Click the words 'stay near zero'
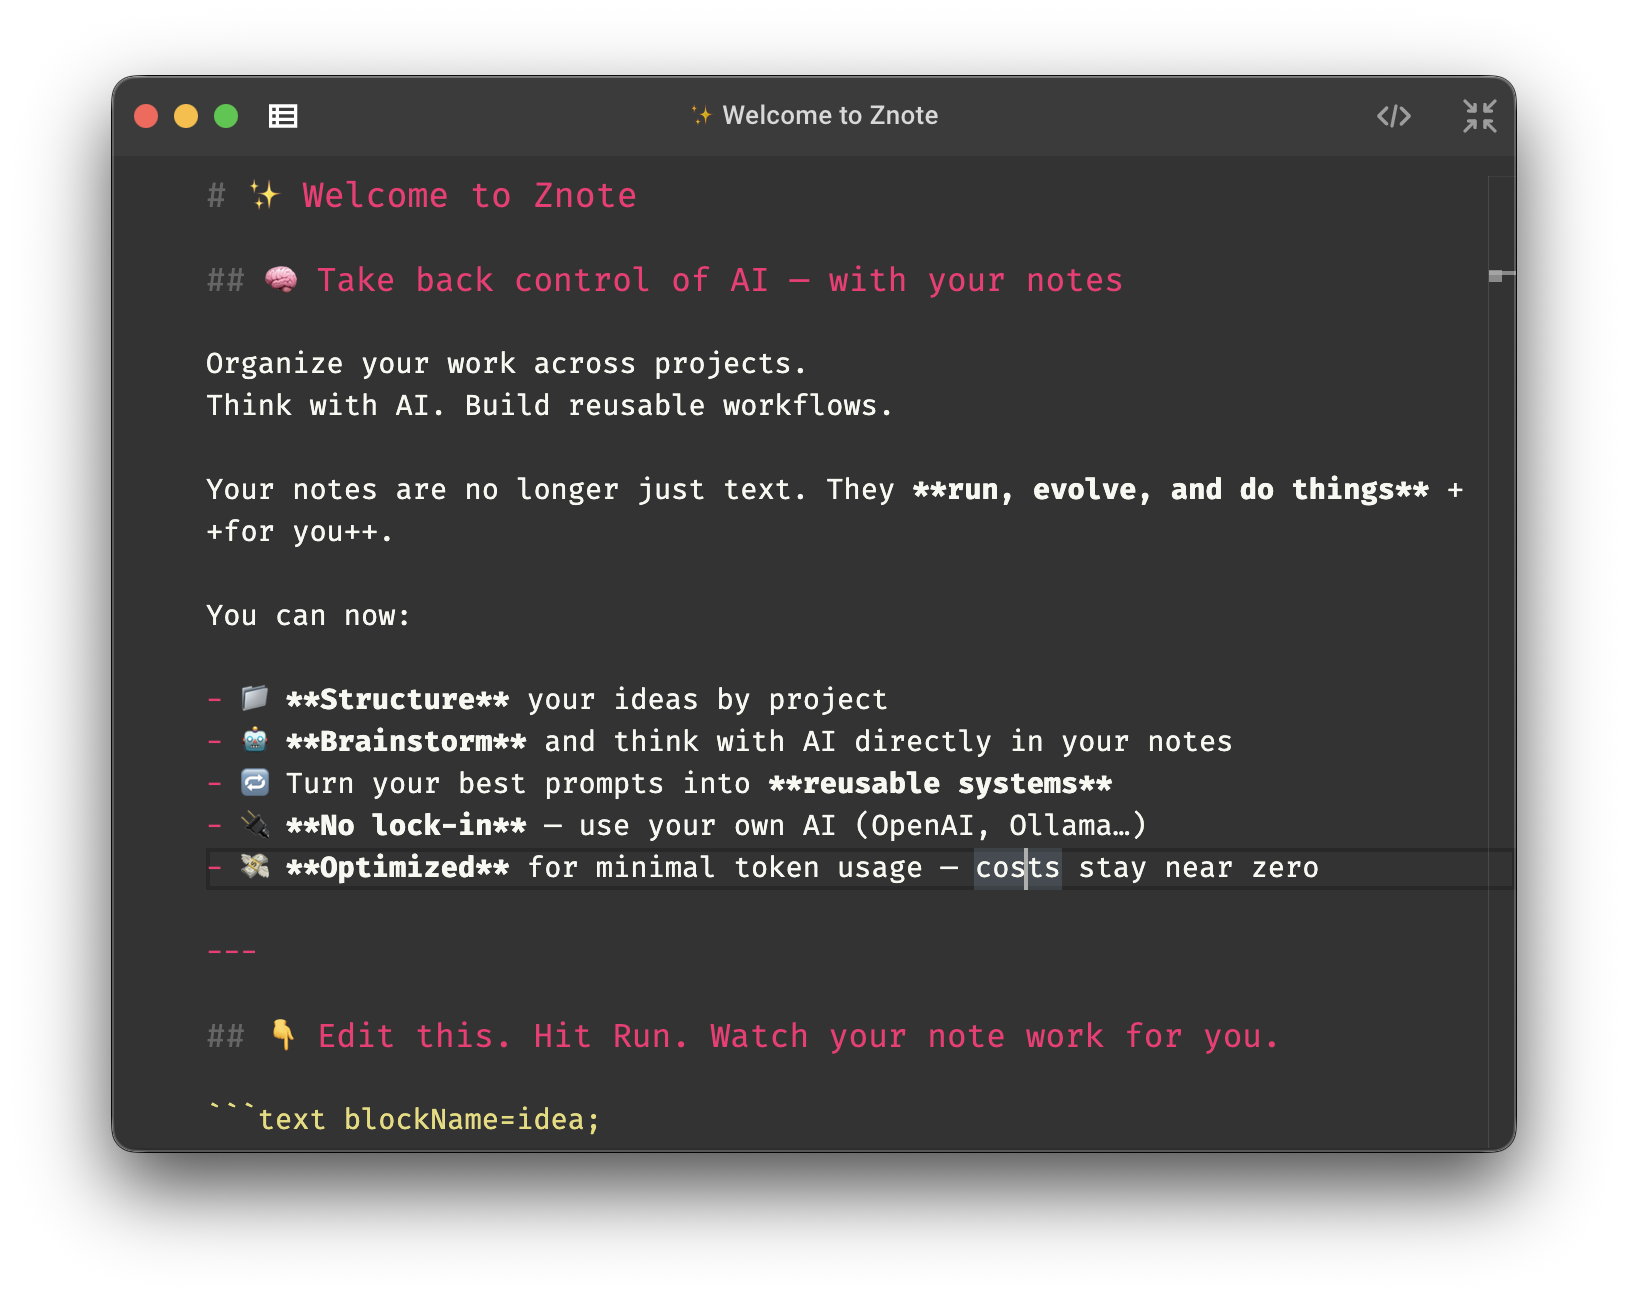The width and height of the screenshot is (1628, 1300). point(1198,867)
